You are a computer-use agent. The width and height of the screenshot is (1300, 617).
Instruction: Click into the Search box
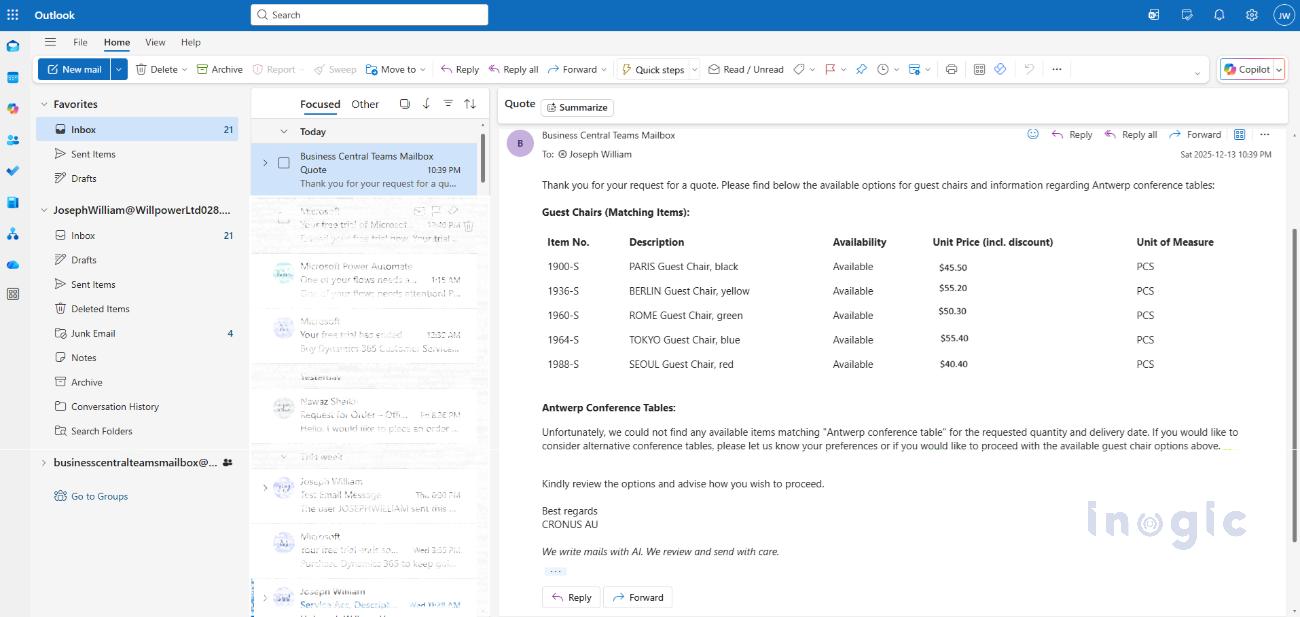click(x=370, y=15)
